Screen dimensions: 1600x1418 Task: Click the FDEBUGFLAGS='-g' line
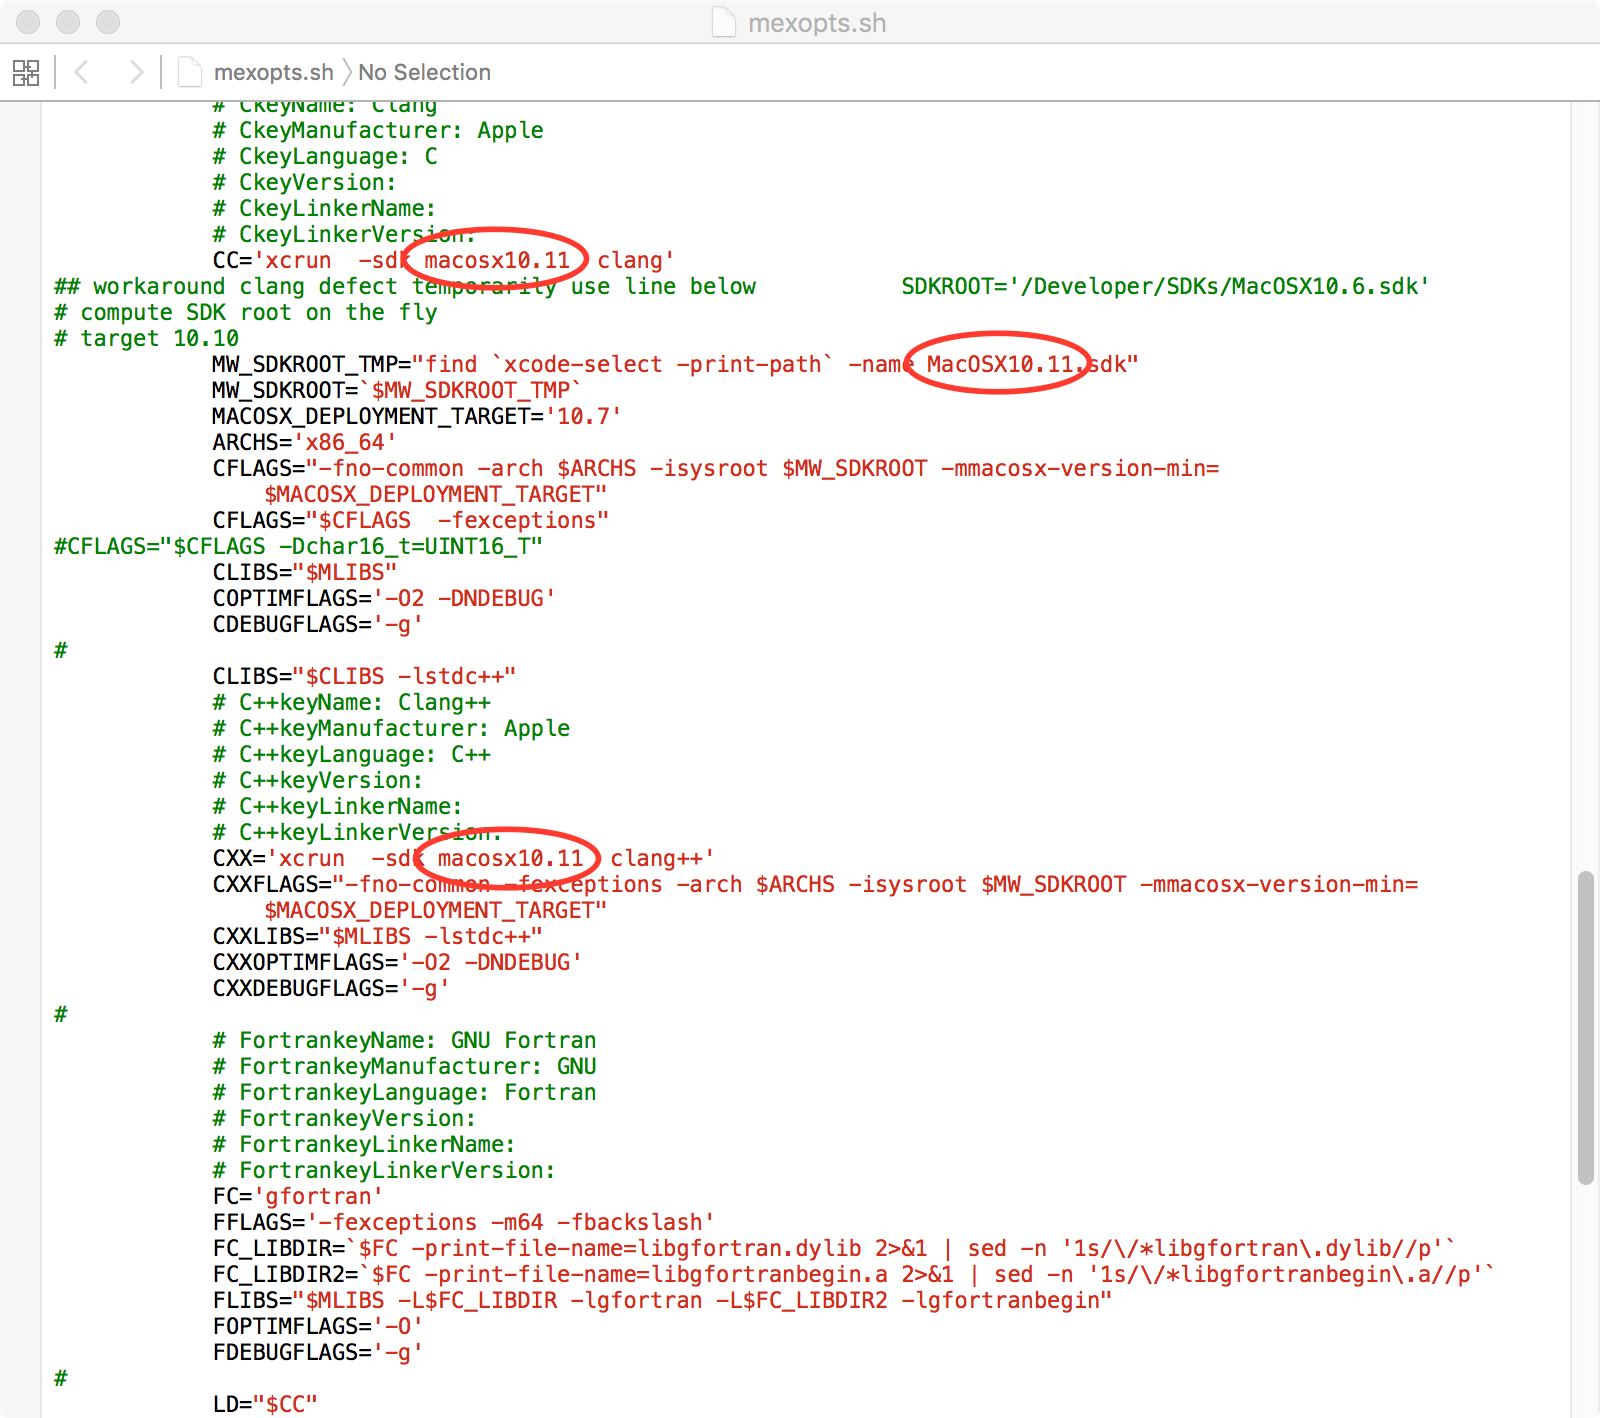pos(317,1352)
